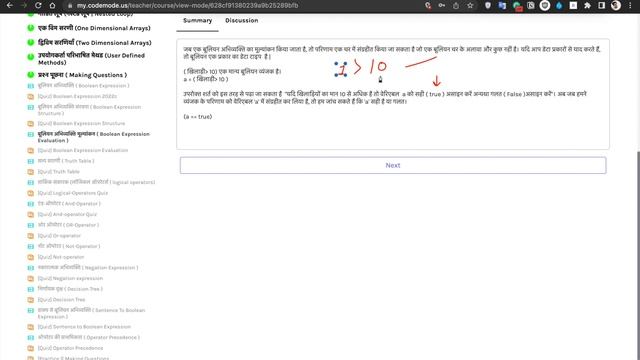Viewport: 640px width, 360px height.
Task: Click the share page icon
Action: (x=456, y=5)
